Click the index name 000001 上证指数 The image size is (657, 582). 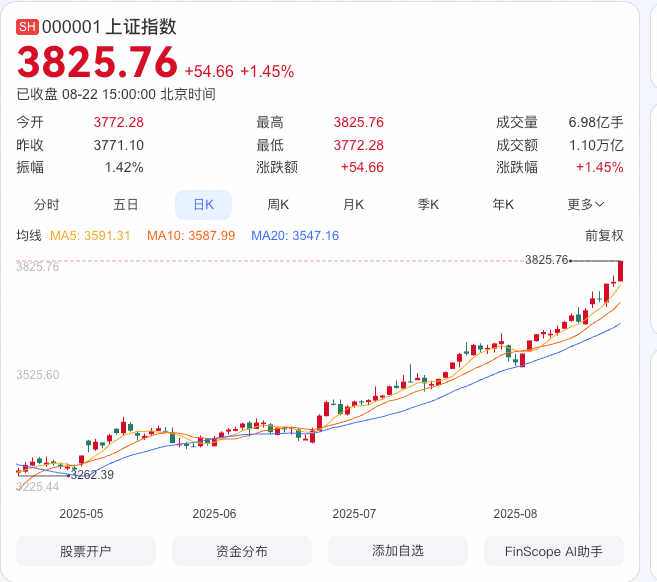coord(109,27)
